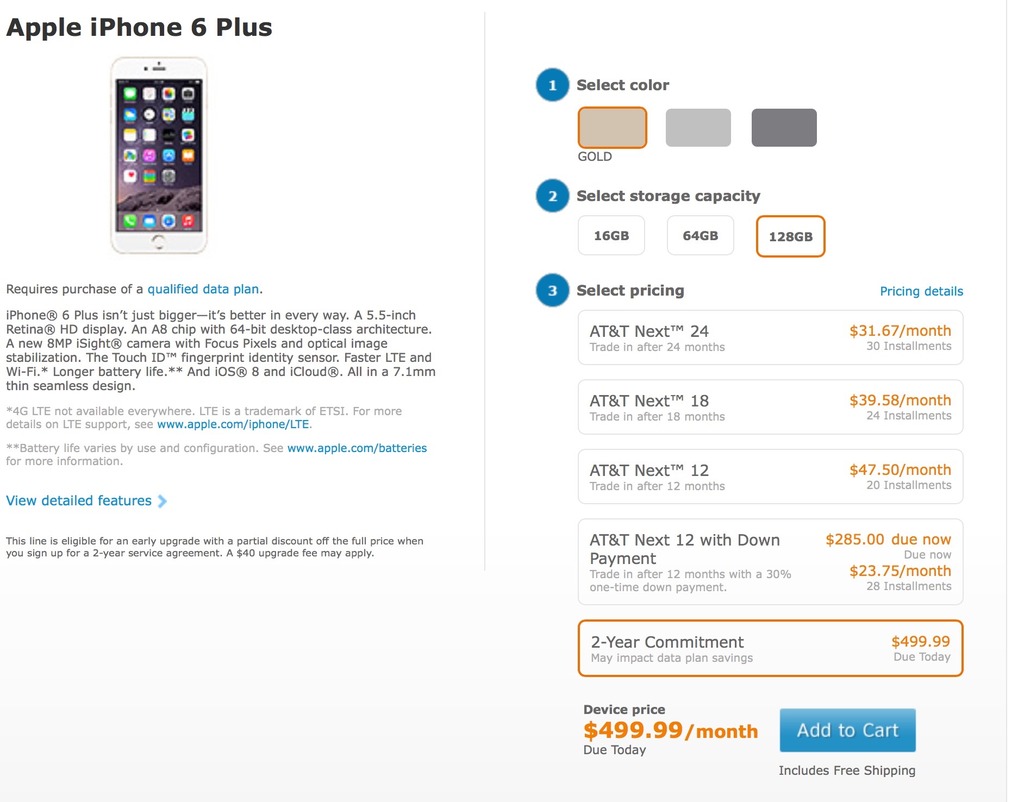Pick the space gray color swatch
Screen dimensions: 1024x802
click(x=784, y=127)
